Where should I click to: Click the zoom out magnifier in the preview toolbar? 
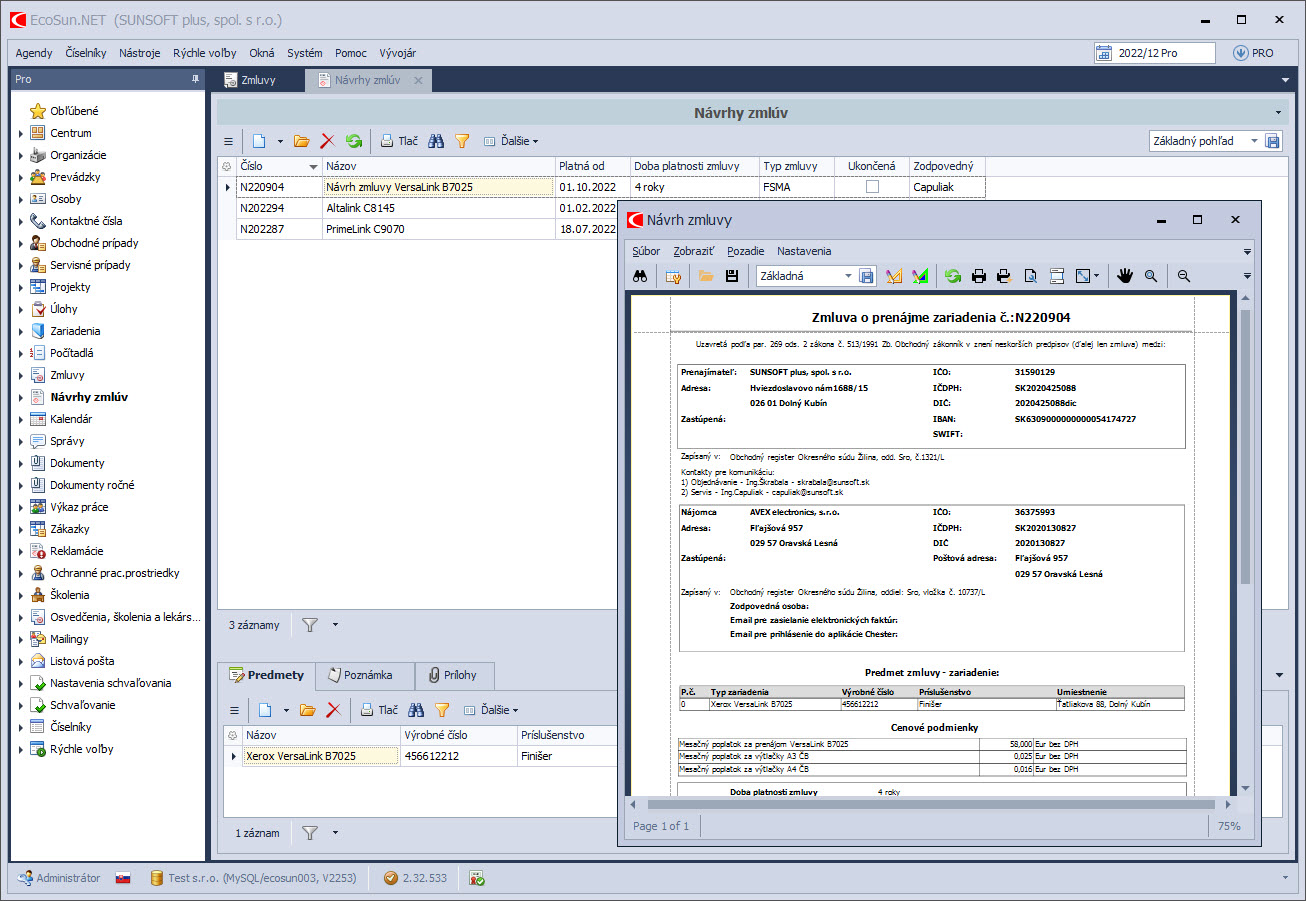[x=1184, y=276]
